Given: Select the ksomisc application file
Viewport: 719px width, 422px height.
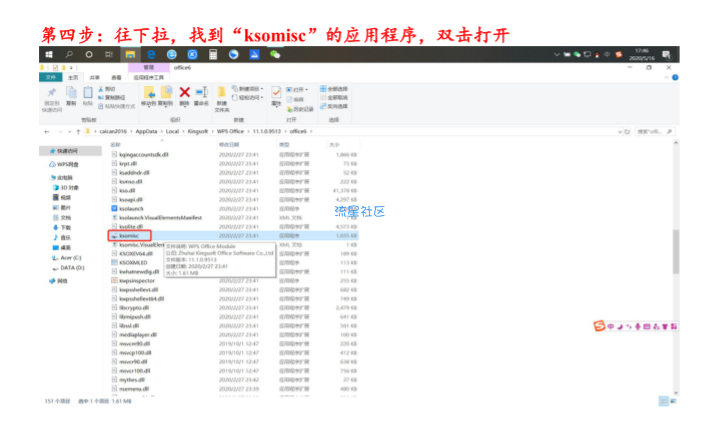Looking at the screenshot, I should [128, 236].
